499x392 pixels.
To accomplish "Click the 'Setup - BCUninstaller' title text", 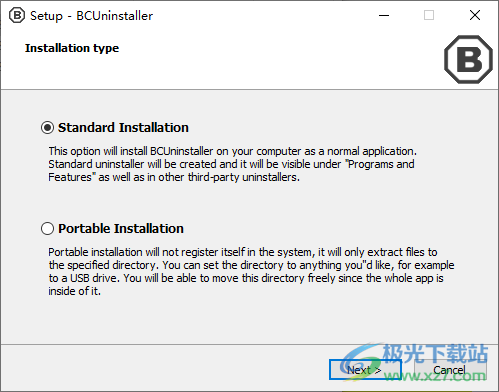I will pos(92,16).
